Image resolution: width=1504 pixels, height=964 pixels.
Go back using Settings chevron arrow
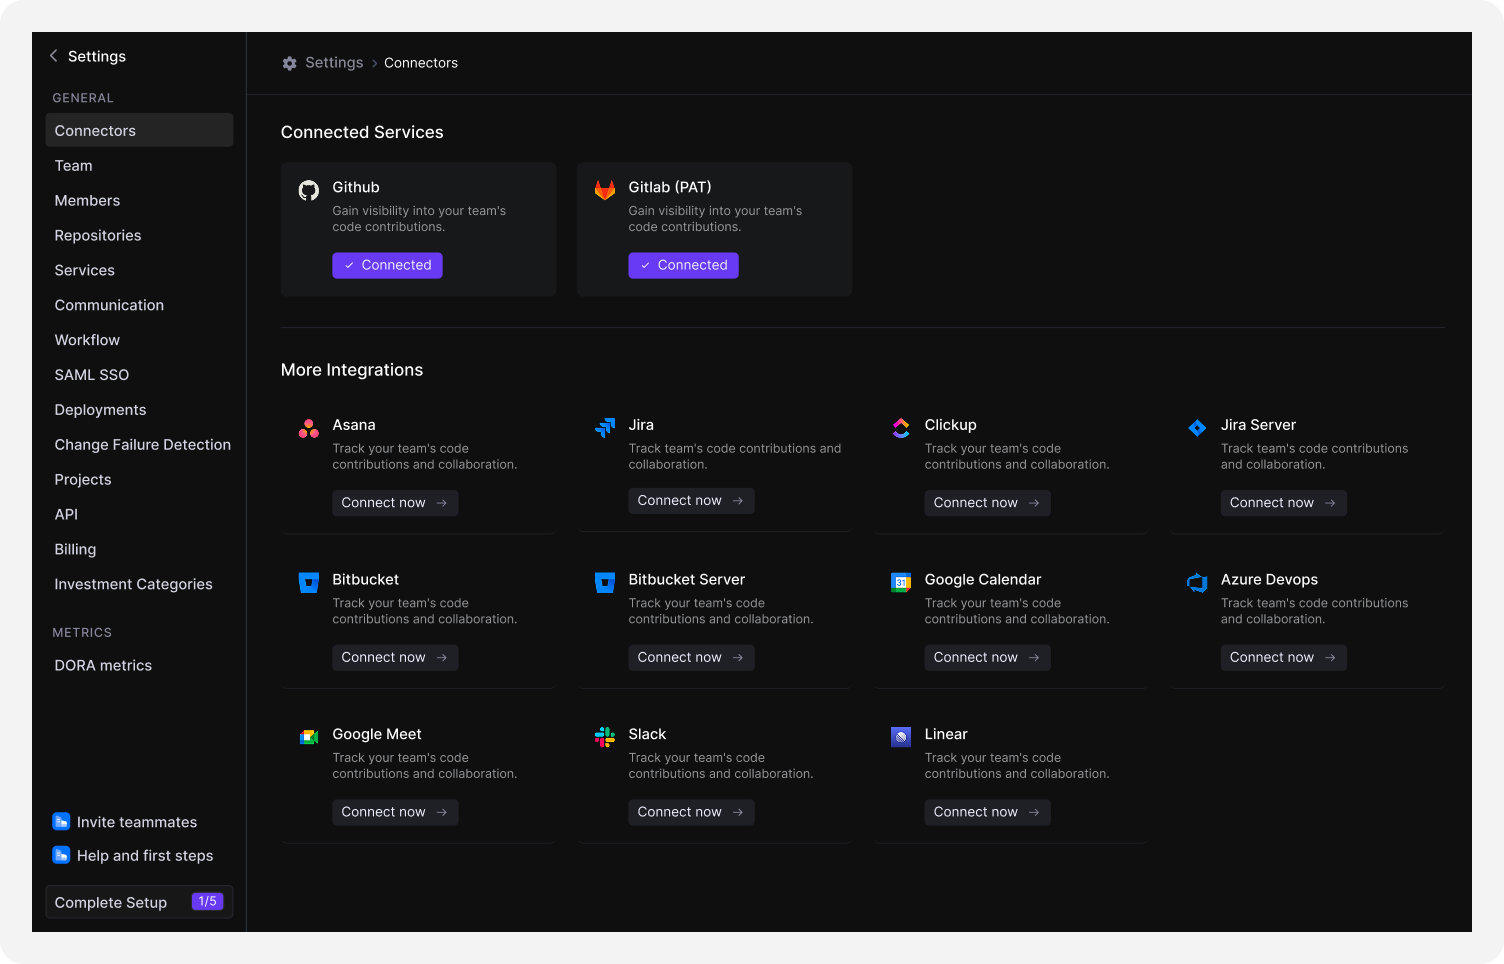click(54, 56)
